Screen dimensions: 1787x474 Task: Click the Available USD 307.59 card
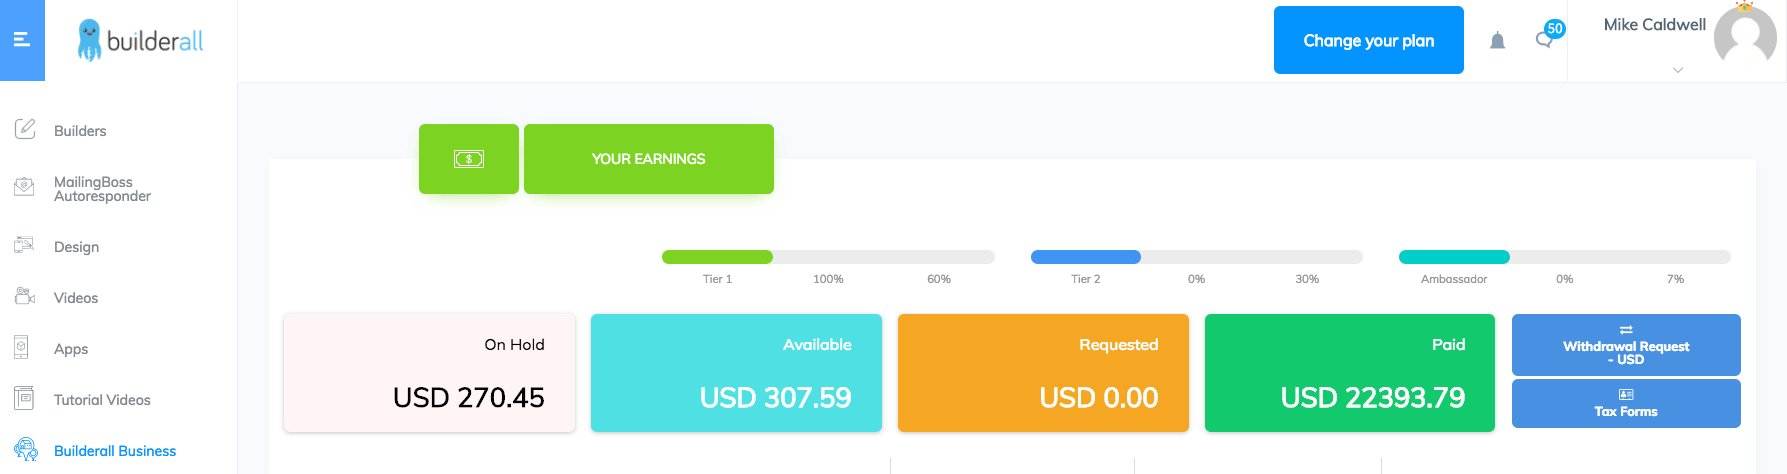pyautogui.click(x=736, y=373)
